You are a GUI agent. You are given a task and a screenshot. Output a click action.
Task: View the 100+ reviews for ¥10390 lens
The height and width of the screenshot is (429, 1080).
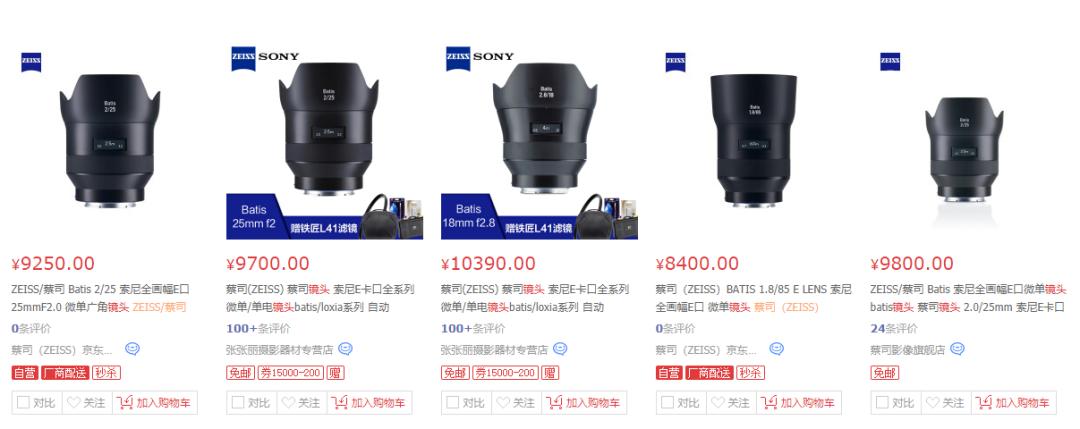click(472, 328)
